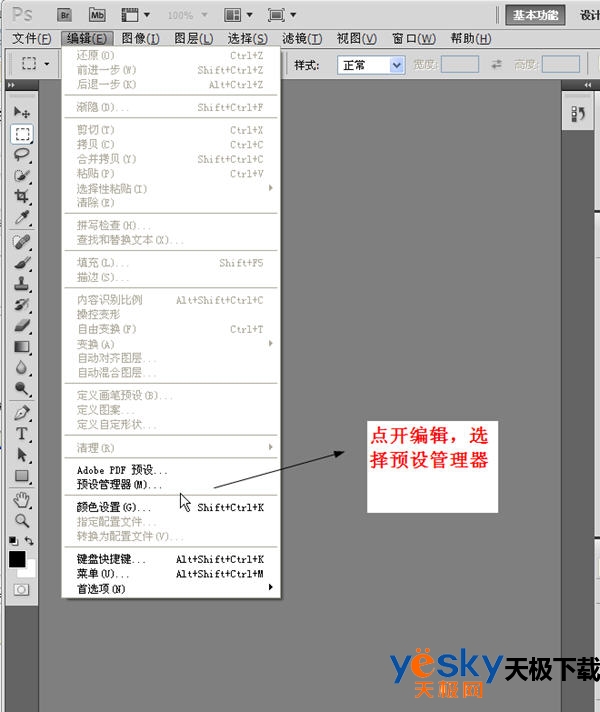Viewport: 600px width, 712px height.
Task: Click the 设计 workspace button
Action: (x=589, y=15)
